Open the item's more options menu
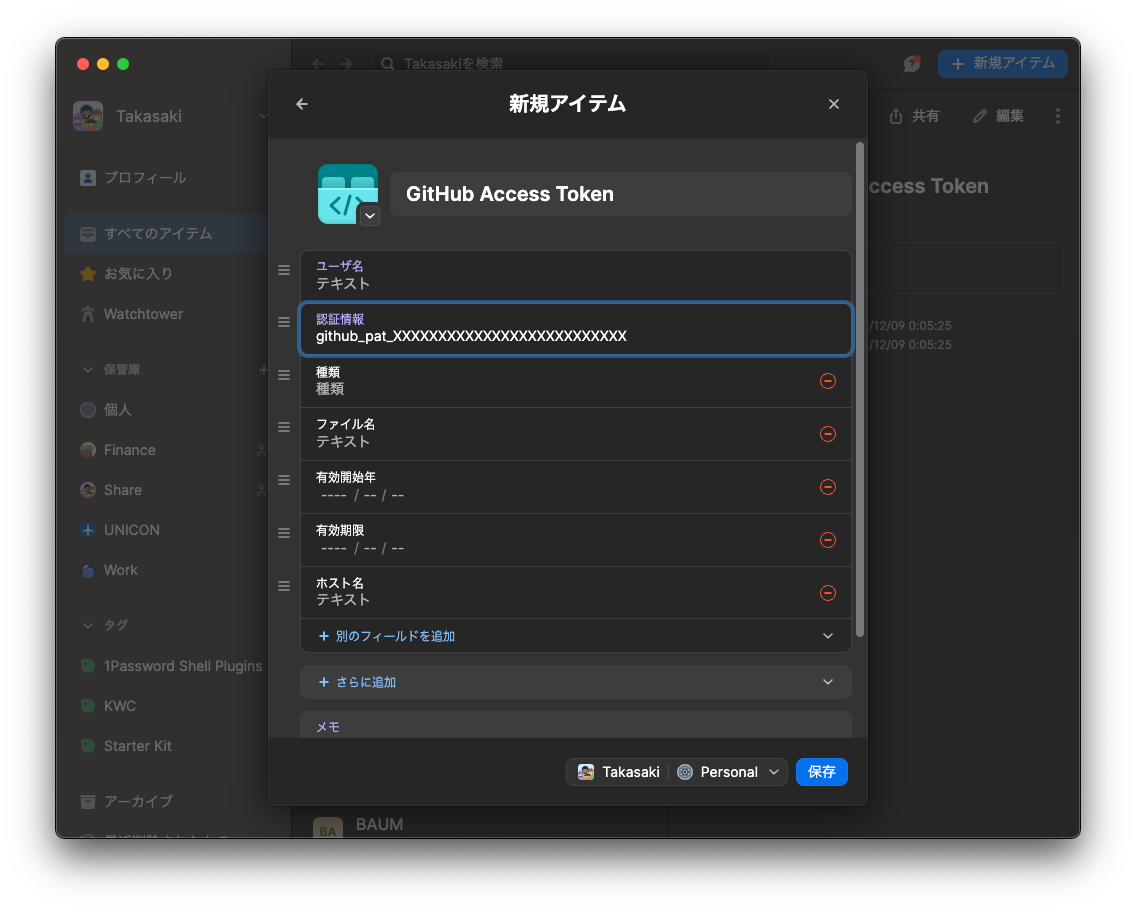The width and height of the screenshot is (1136, 912). click(1058, 116)
